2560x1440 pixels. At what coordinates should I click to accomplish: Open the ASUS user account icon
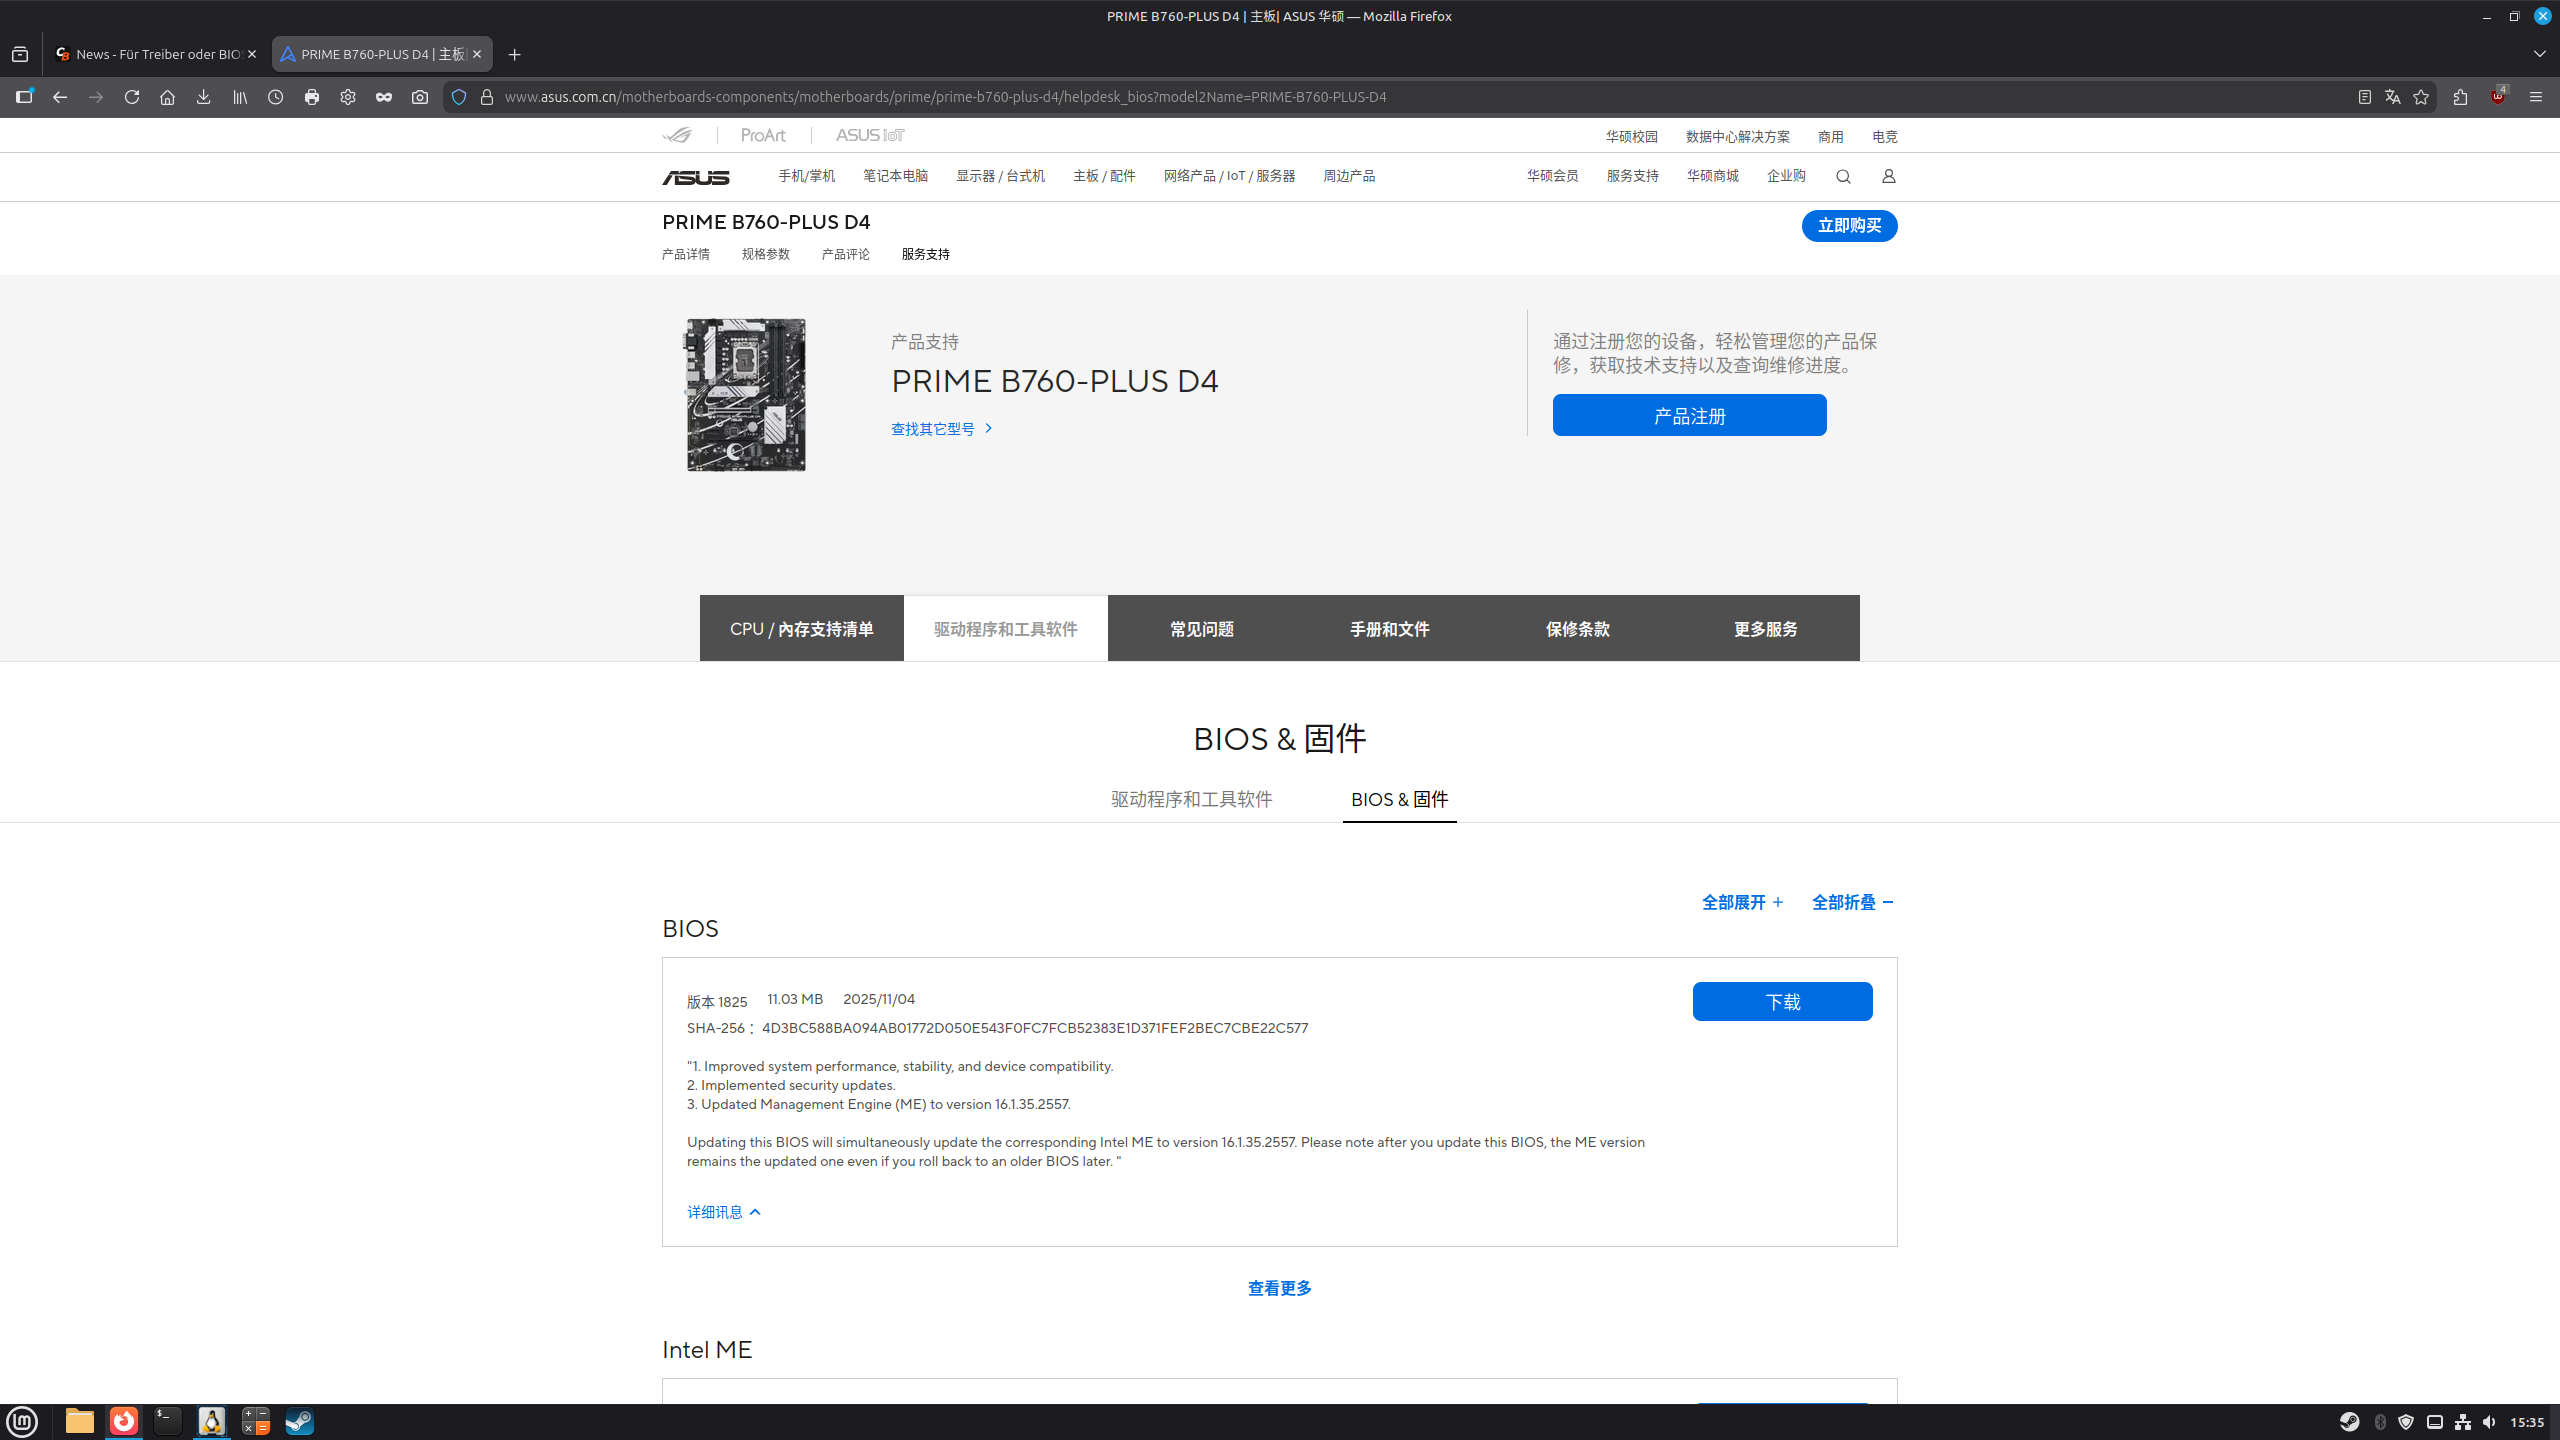click(x=1888, y=177)
